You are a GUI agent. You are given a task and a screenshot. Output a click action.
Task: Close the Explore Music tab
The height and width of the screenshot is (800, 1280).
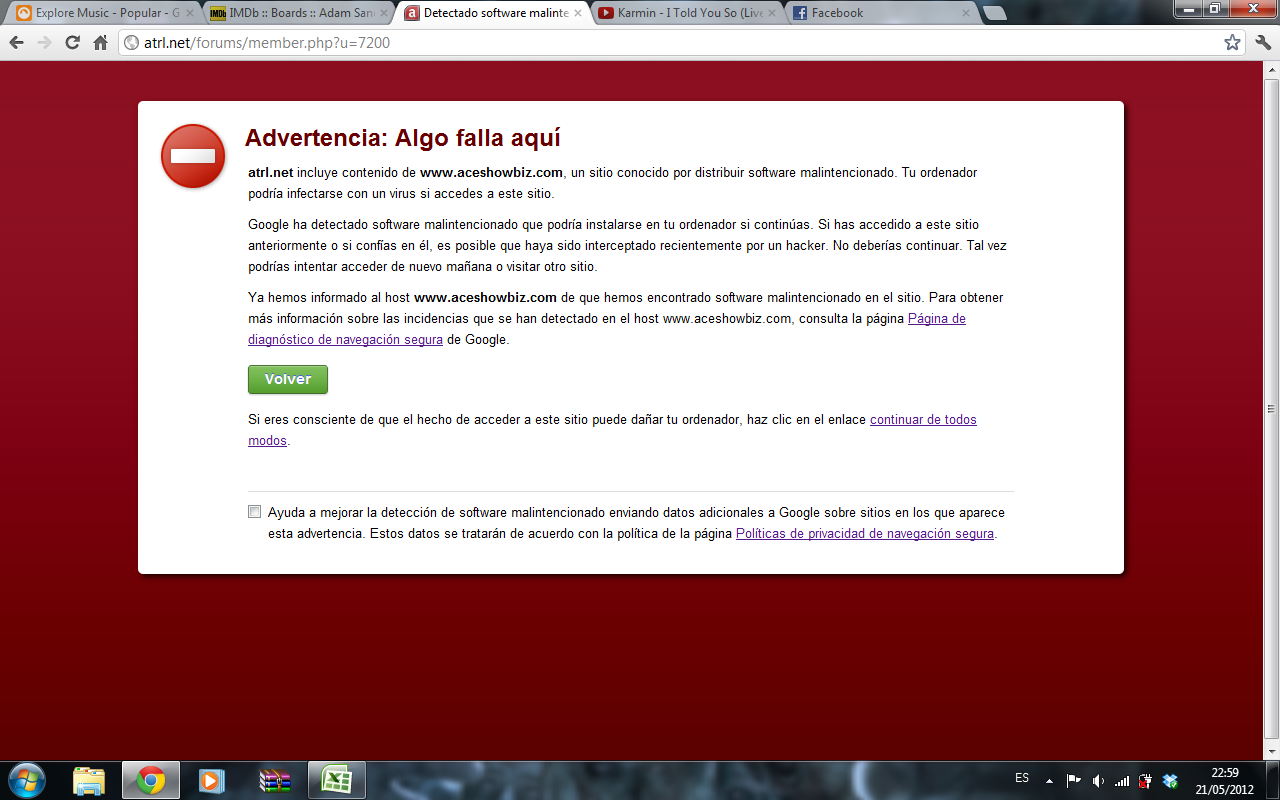tap(189, 13)
